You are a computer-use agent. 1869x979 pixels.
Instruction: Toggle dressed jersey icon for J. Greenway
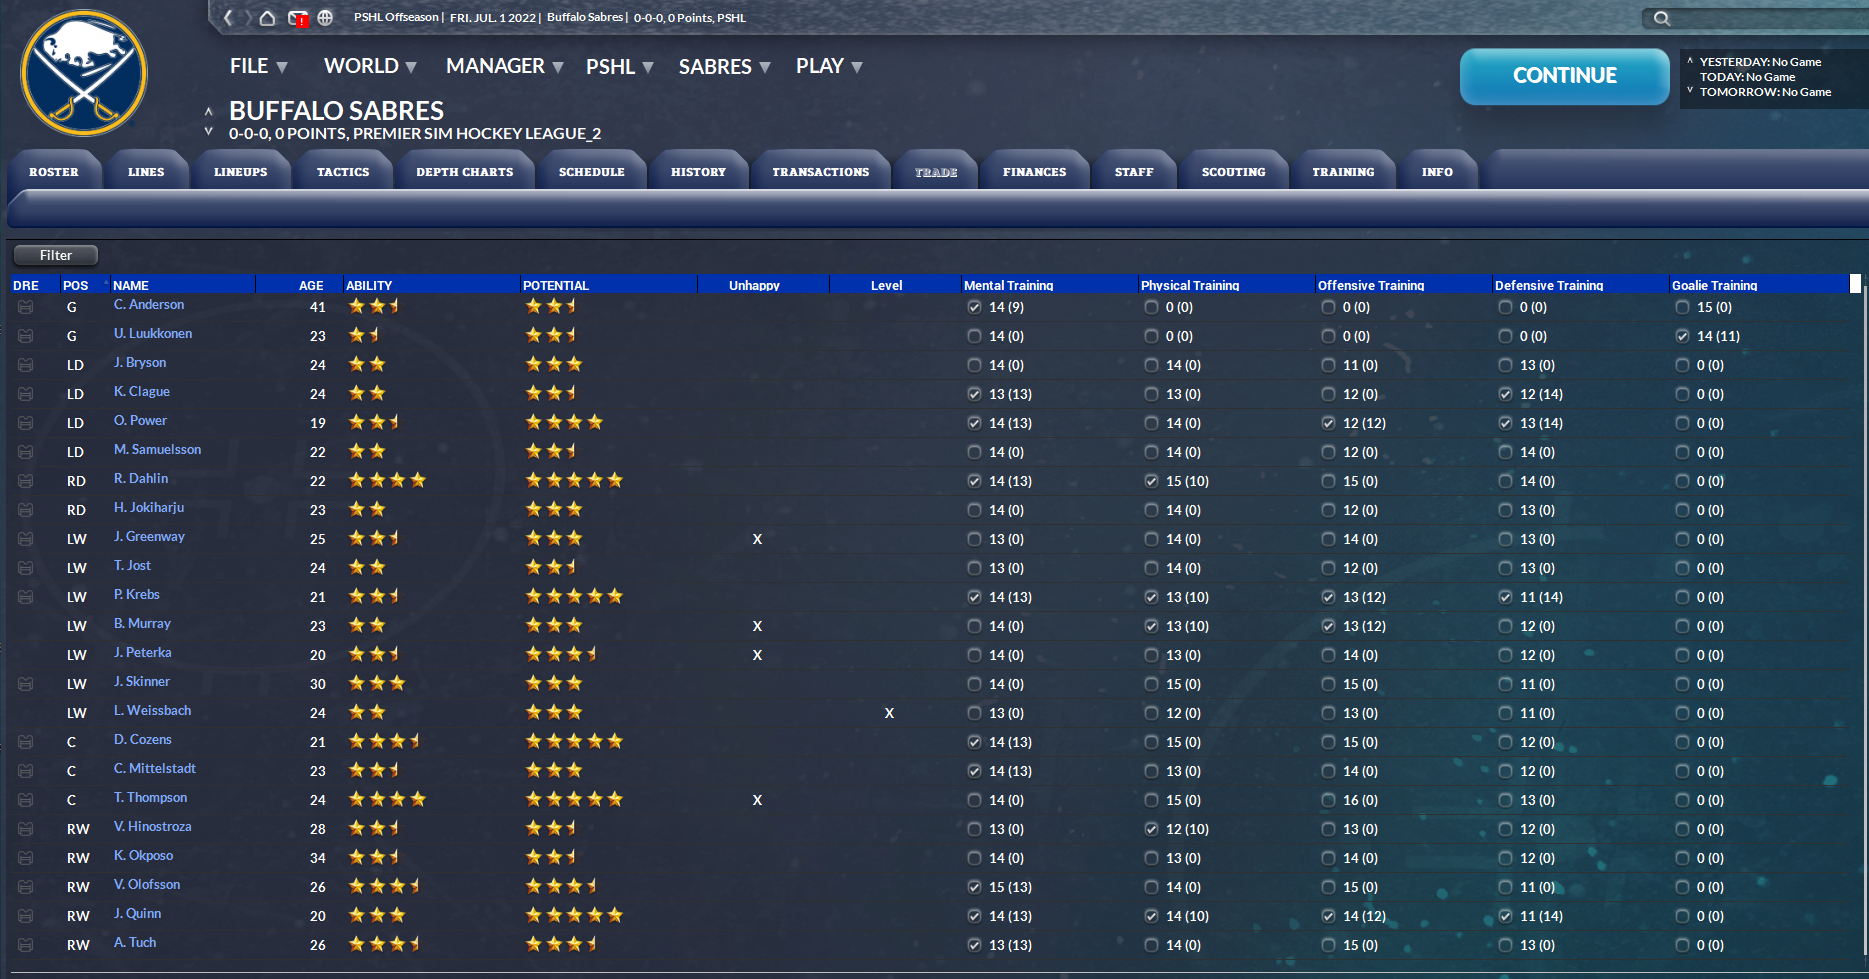pyautogui.click(x=26, y=539)
